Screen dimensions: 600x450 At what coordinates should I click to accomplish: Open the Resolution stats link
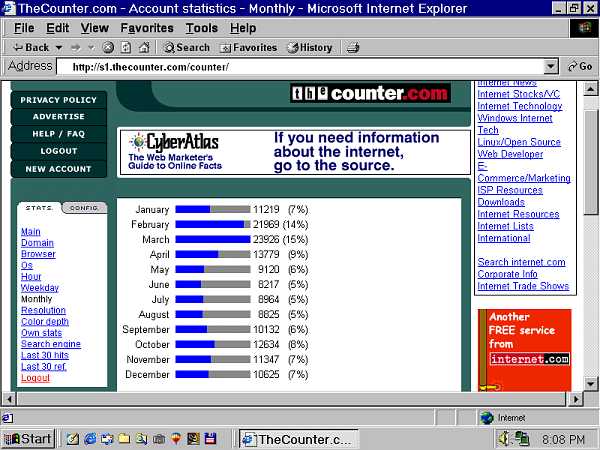pos(43,310)
